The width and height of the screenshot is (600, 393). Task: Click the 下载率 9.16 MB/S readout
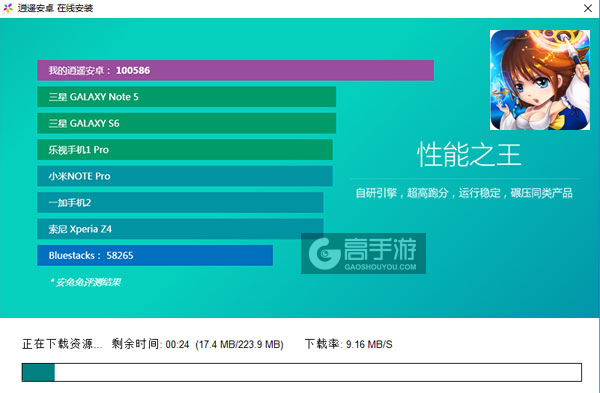(x=349, y=344)
